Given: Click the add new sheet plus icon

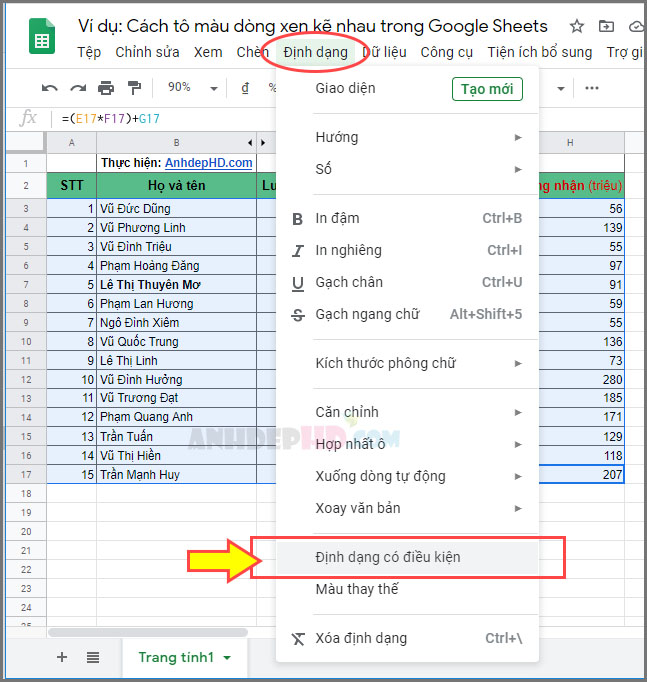Looking at the screenshot, I should click(62, 657).
